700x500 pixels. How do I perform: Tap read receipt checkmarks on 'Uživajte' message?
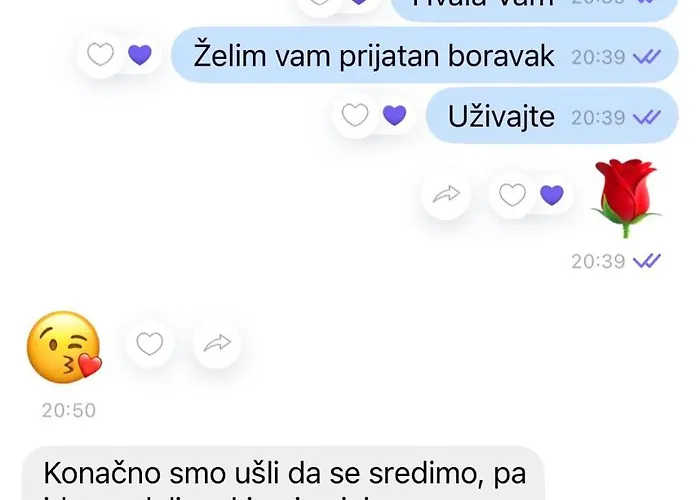647,117
